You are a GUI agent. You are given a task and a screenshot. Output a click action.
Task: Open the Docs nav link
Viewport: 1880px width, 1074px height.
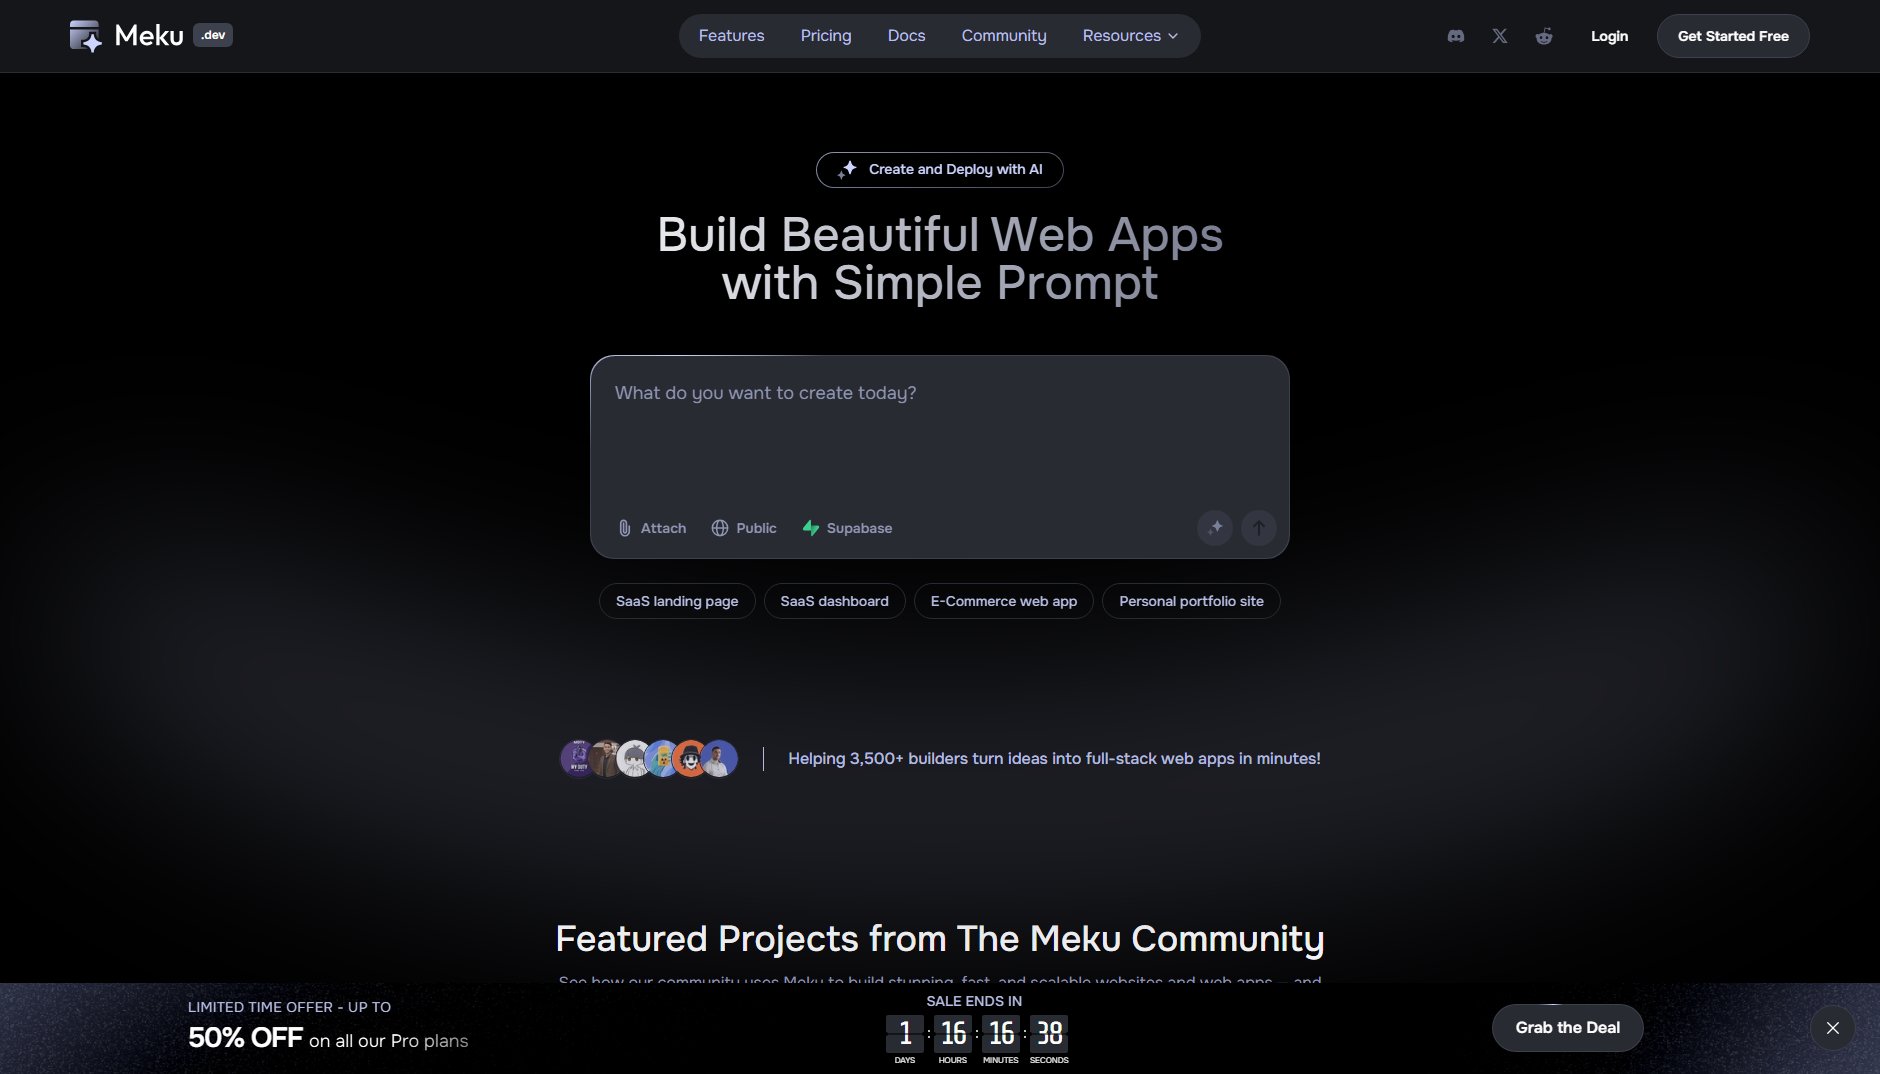[906, 36]
